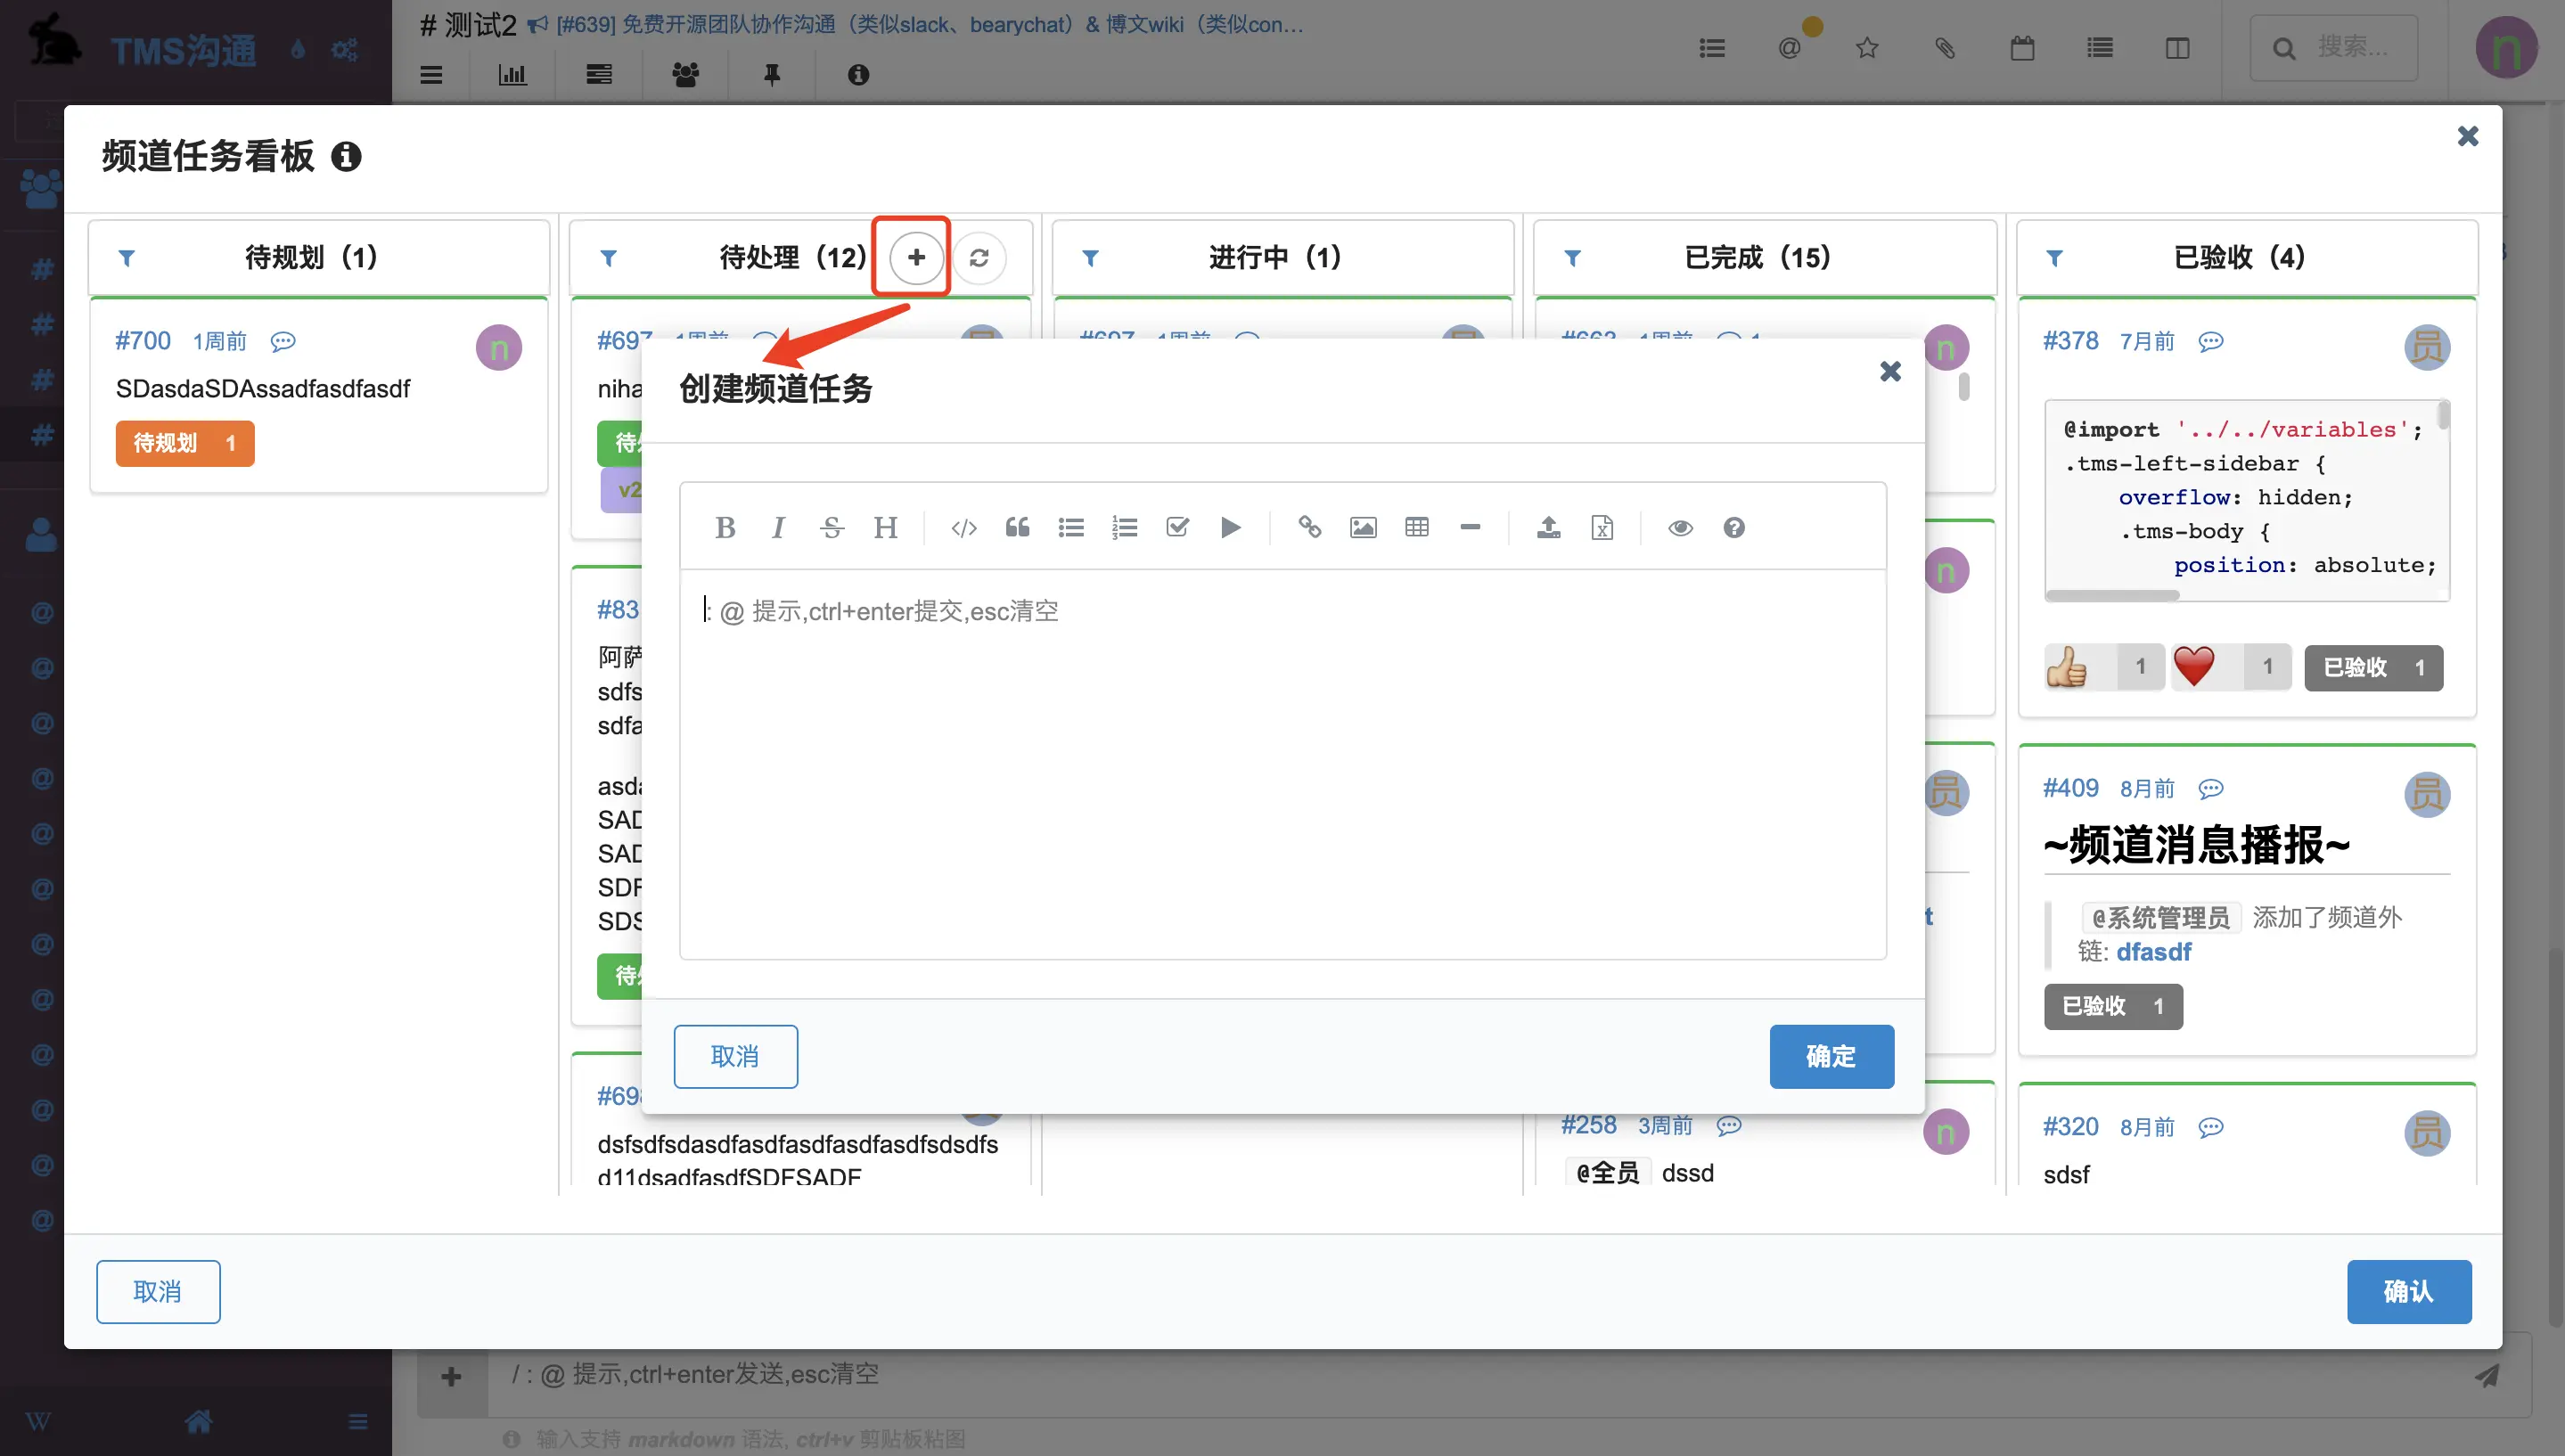Insert unordered list in editor
Image resolution: width=2565 pixels, height=1456 pixels.
1071,527
